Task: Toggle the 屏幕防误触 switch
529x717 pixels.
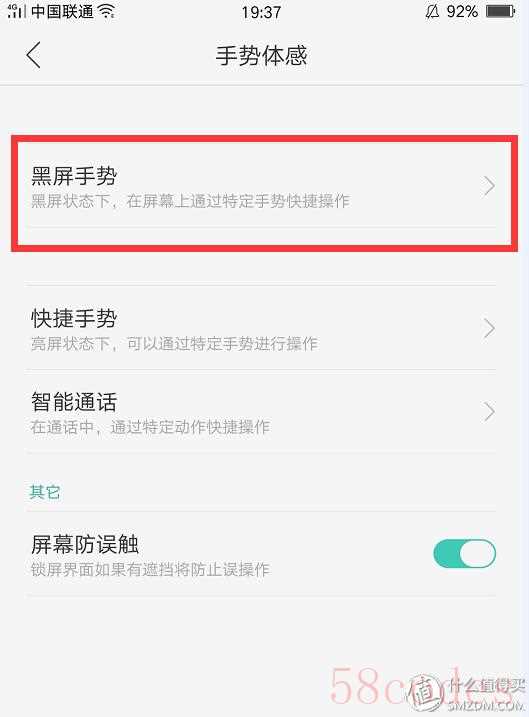Action: click(465, 554)
